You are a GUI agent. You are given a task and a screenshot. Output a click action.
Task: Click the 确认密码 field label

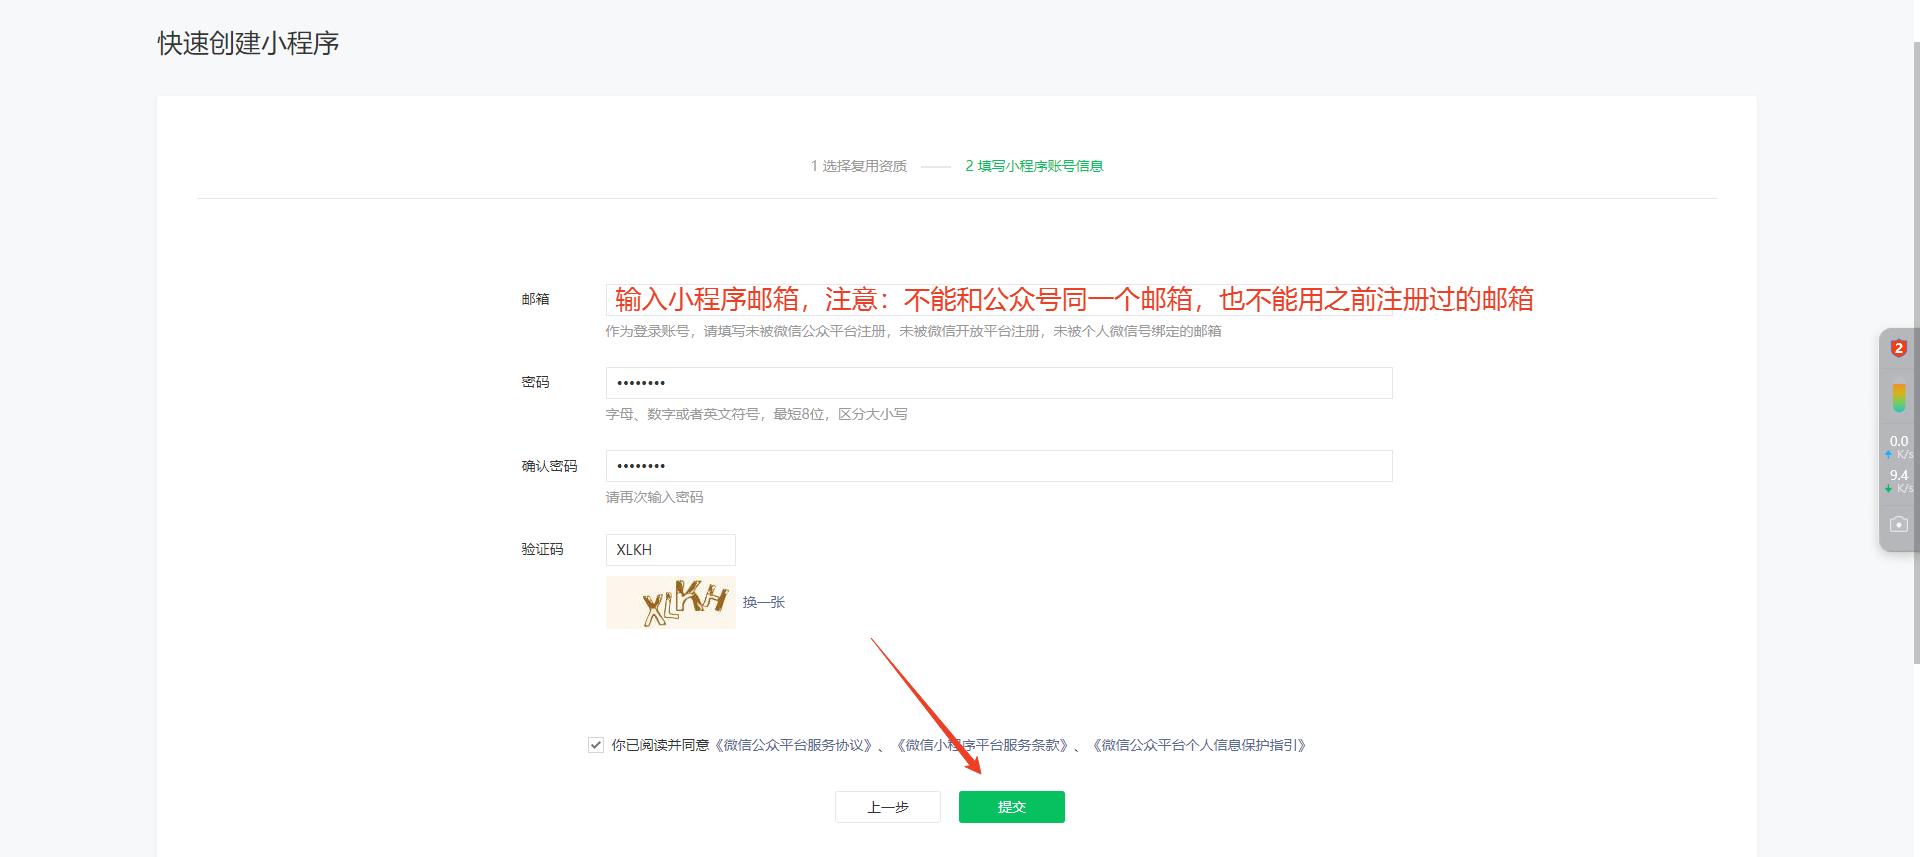pyautogui.click(x=549, y=466)
